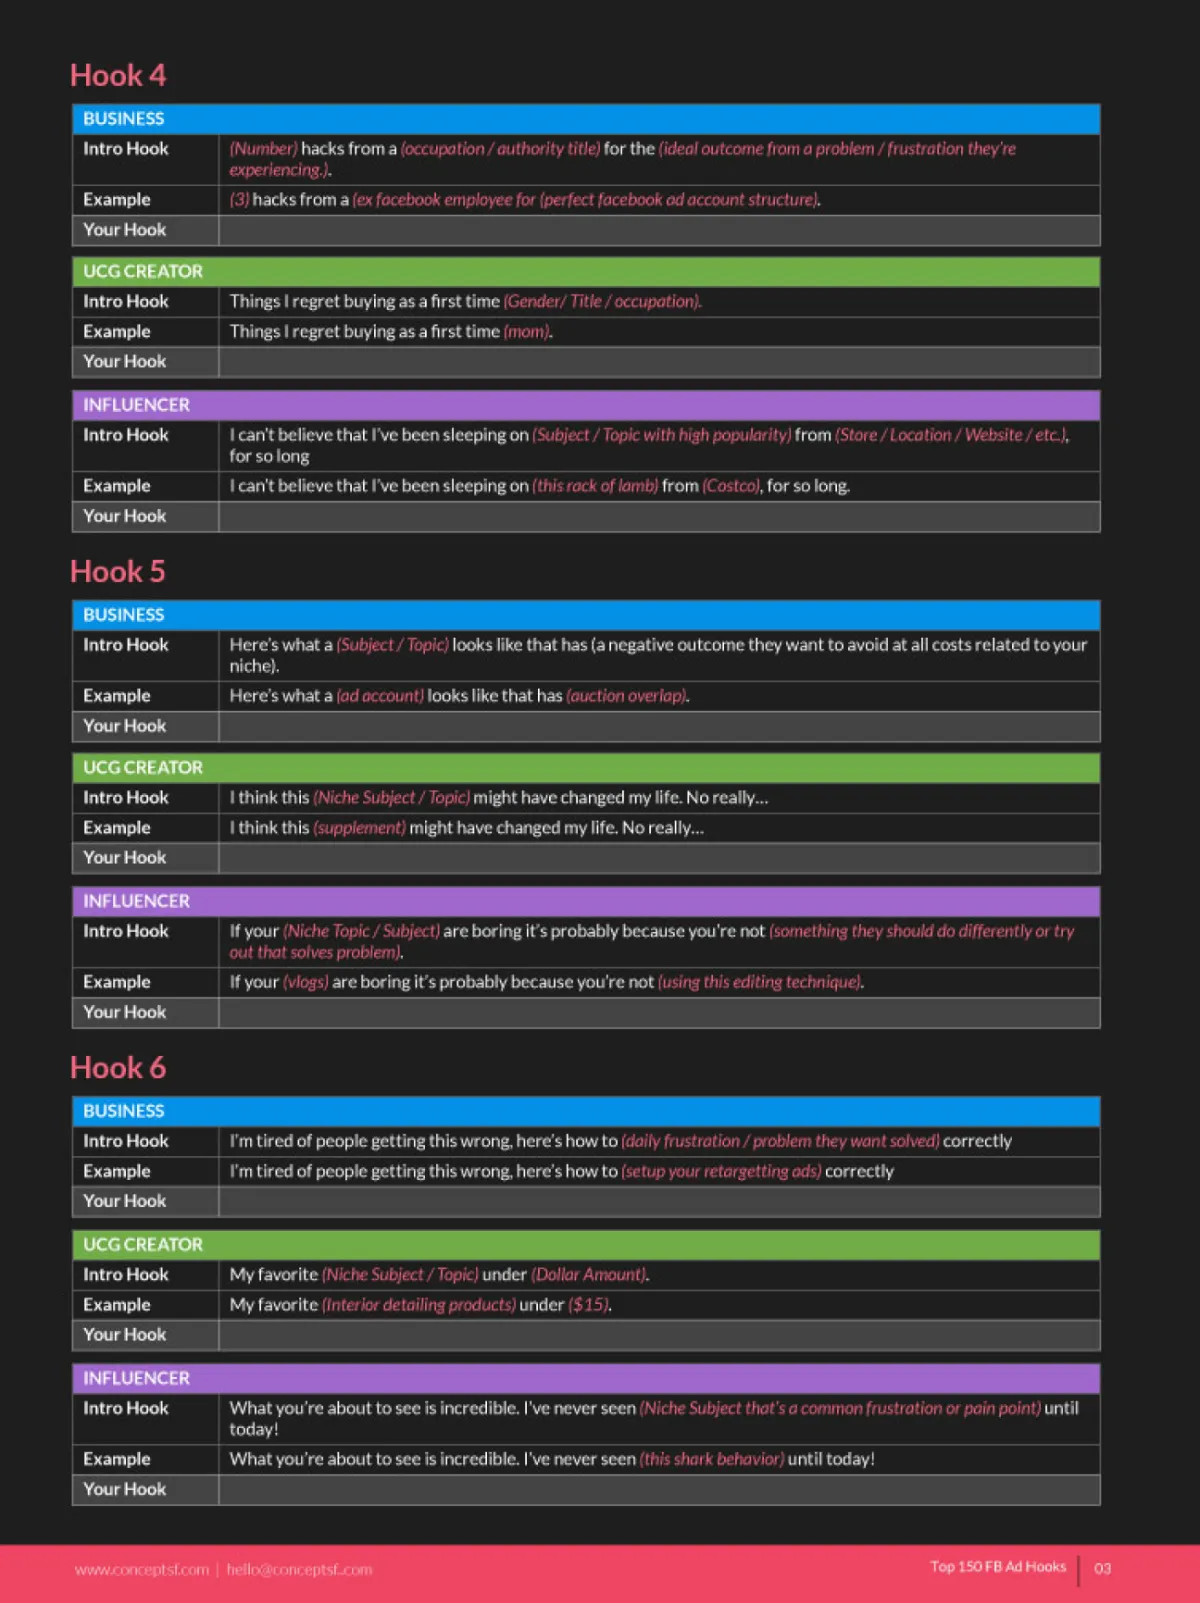The height and width of the screenshot is (1603, 1200).
Task: Click the Top 150 FB Ad Hooks footer title
Action: pos(998,1566)
